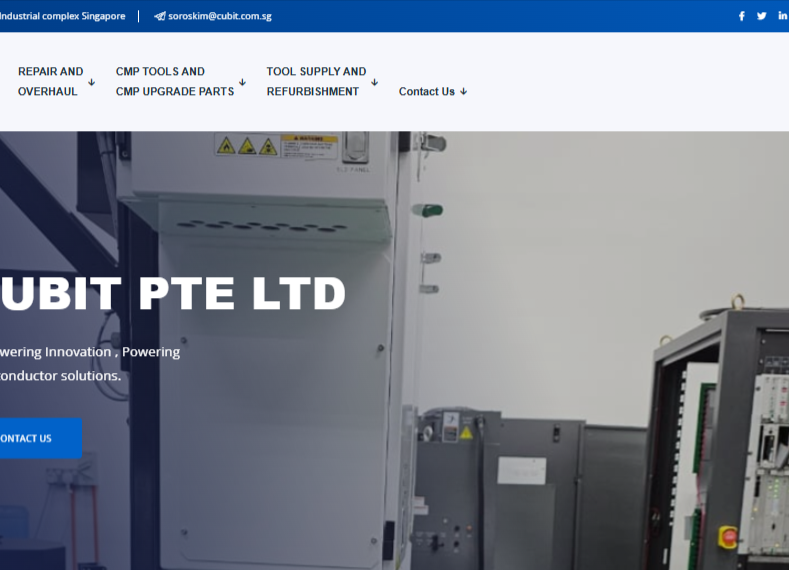Click the CUBIT PTE LTD hero heading
Image resolution: width=789 pixels, height=570 pixels.
(173, 293)
